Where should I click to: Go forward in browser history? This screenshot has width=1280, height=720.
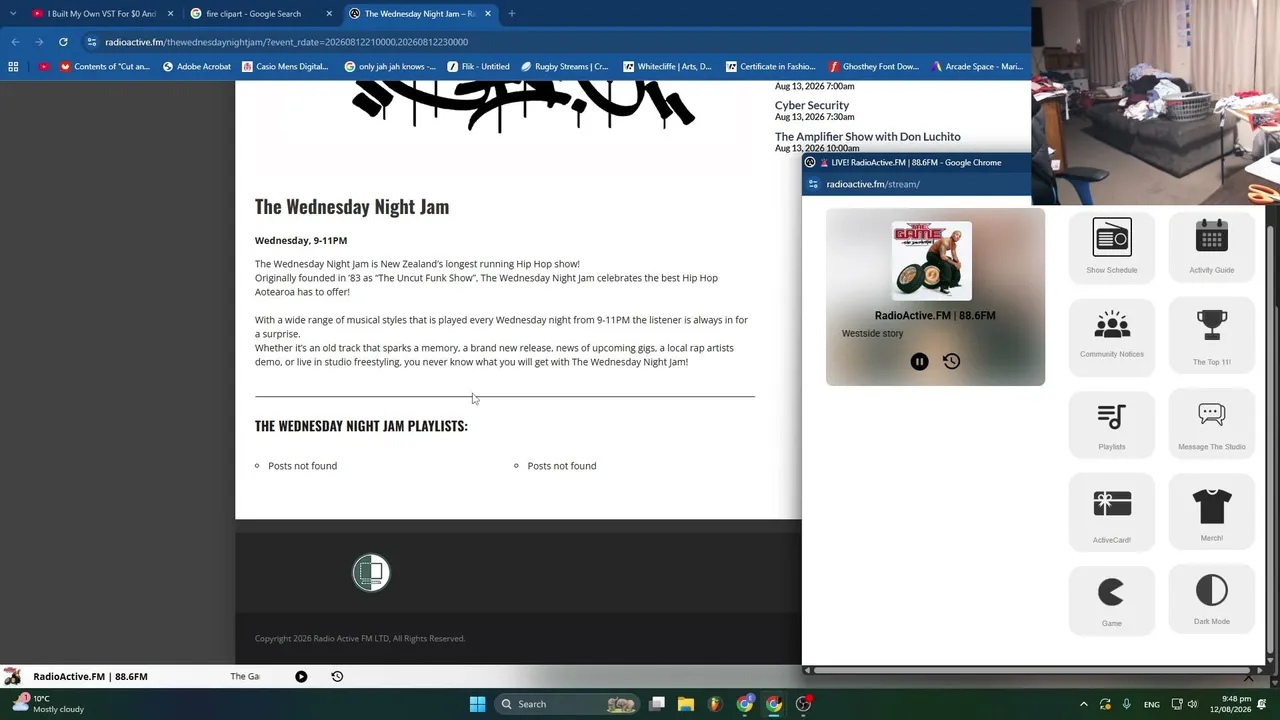[39, 42]
